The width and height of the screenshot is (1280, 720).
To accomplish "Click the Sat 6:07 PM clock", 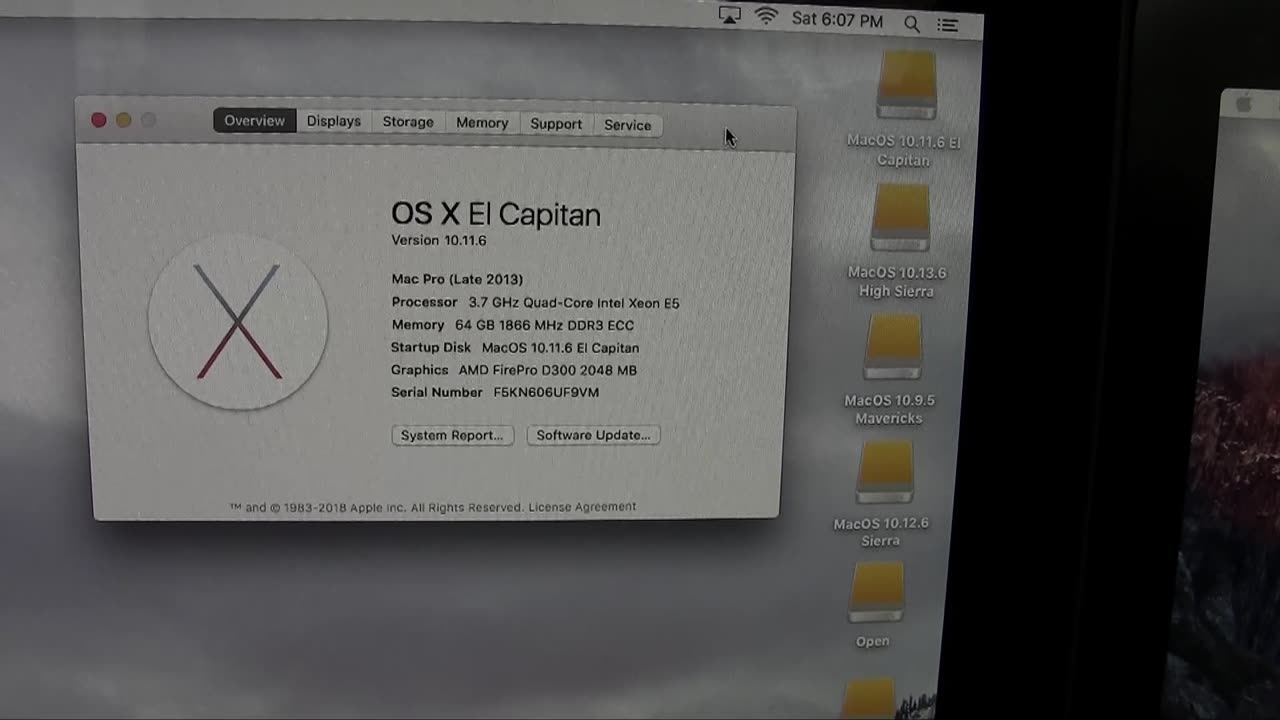I will pos(837,20).
